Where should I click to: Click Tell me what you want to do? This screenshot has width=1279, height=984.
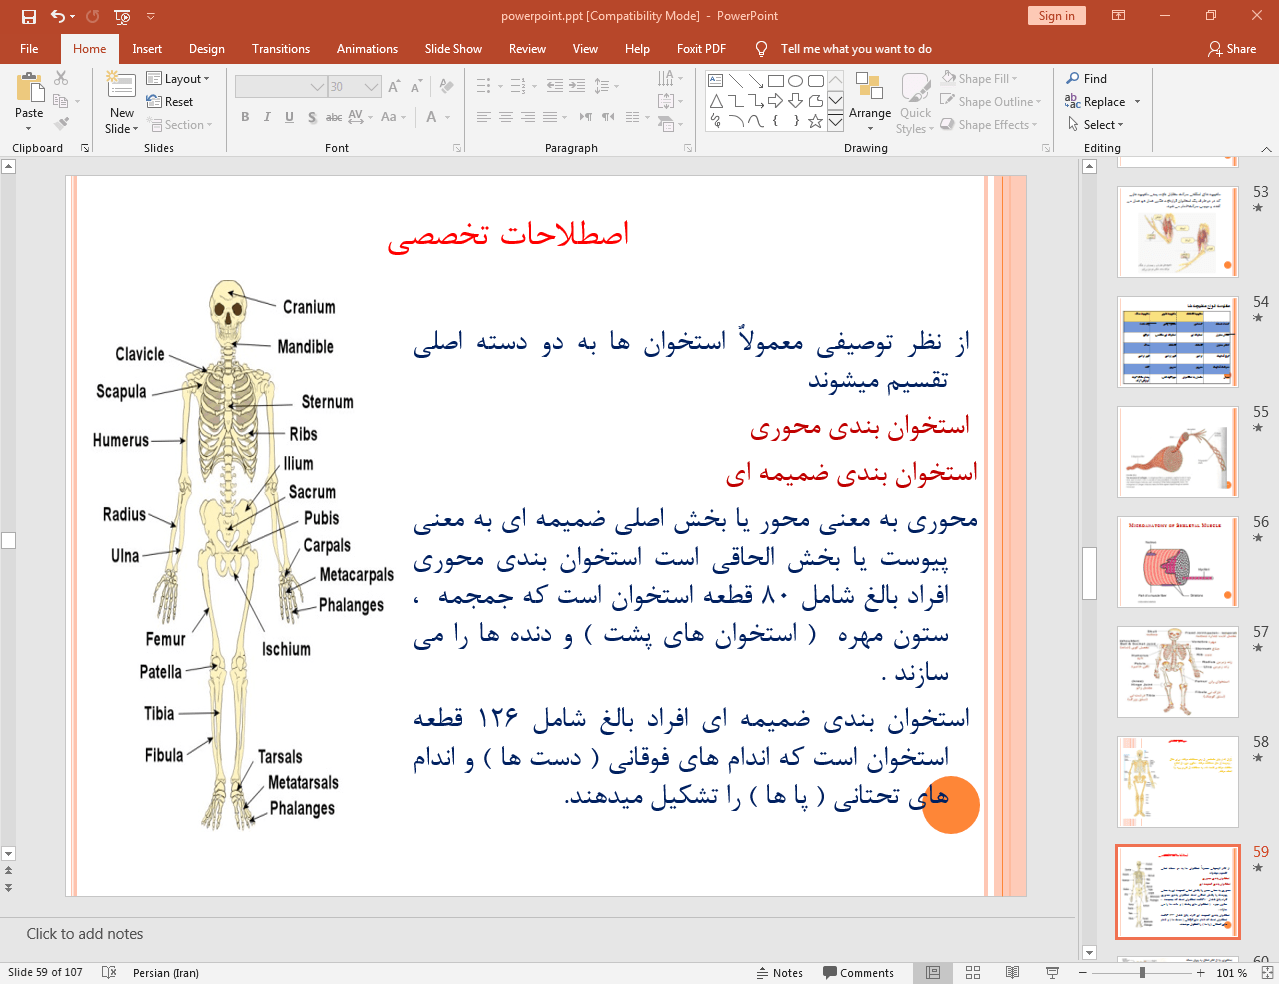click(x=856, y=49)
